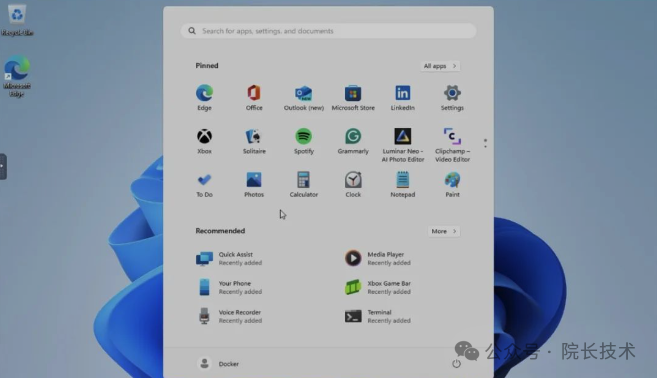657x378 pixels.
Task: Launch the Office app
Action: pyautogui.click(x=254, y=98)
